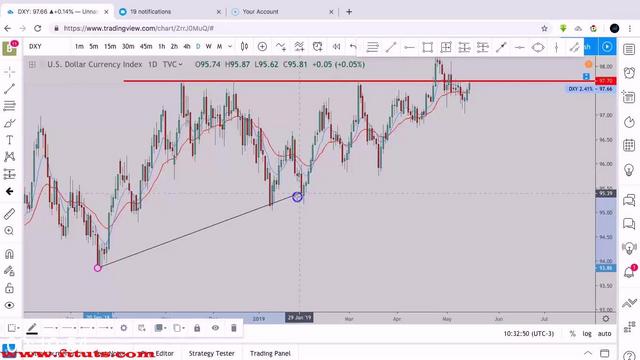640x360 pixels.
Task: Select the crosshair cursor tool
Action: tap(9, 72)
